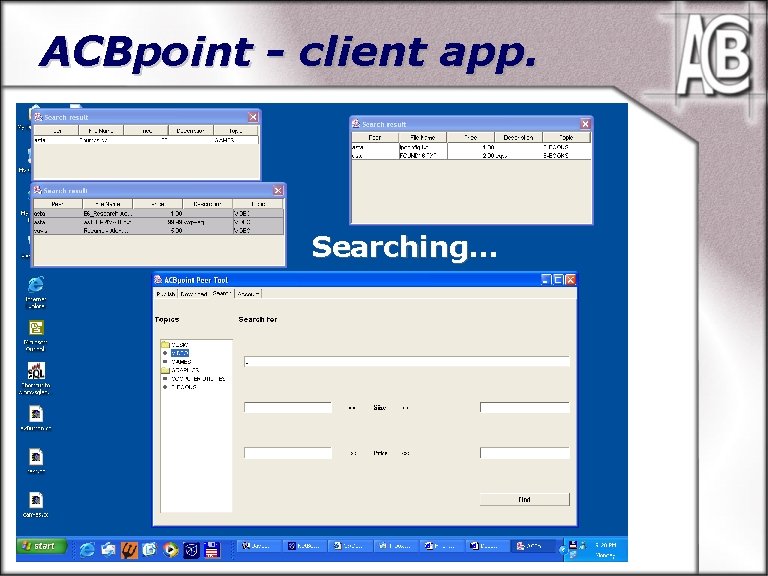Click the second folder icon in Topics tree
Screen dimensions: 768x576
[165, 370]
